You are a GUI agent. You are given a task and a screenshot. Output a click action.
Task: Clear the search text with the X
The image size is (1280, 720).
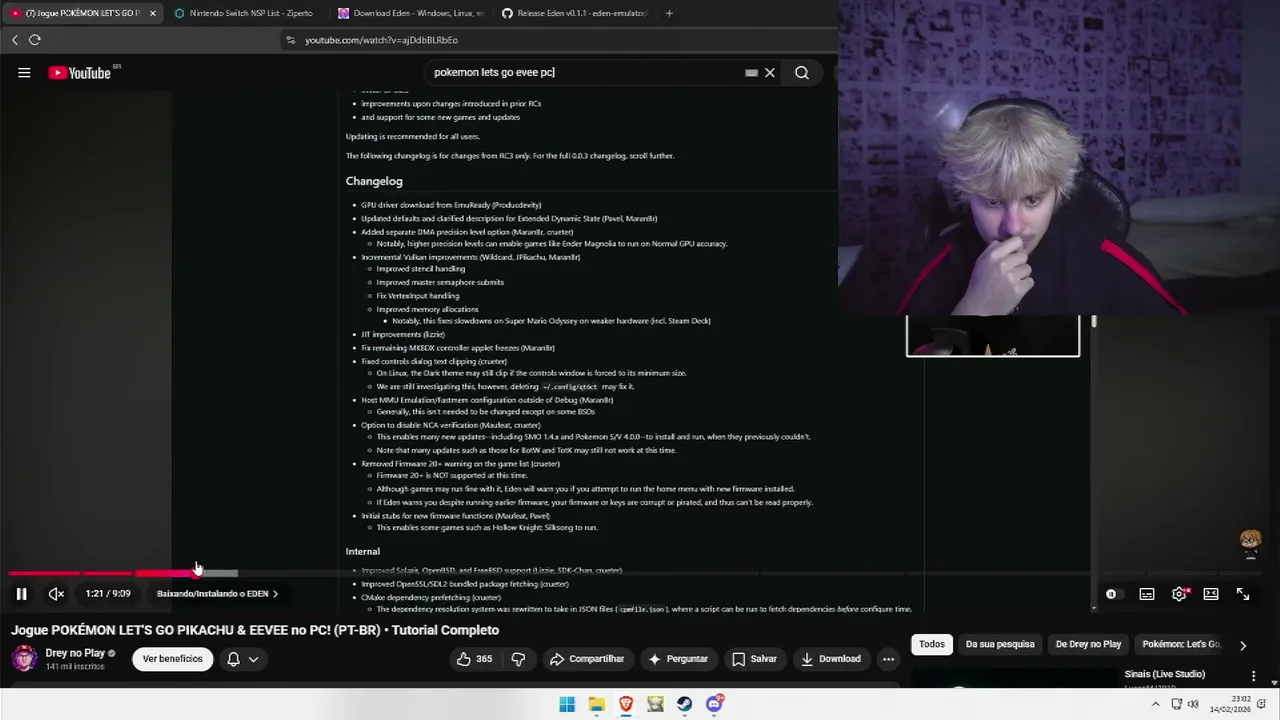pyautogui.click(x=770, y=73)
